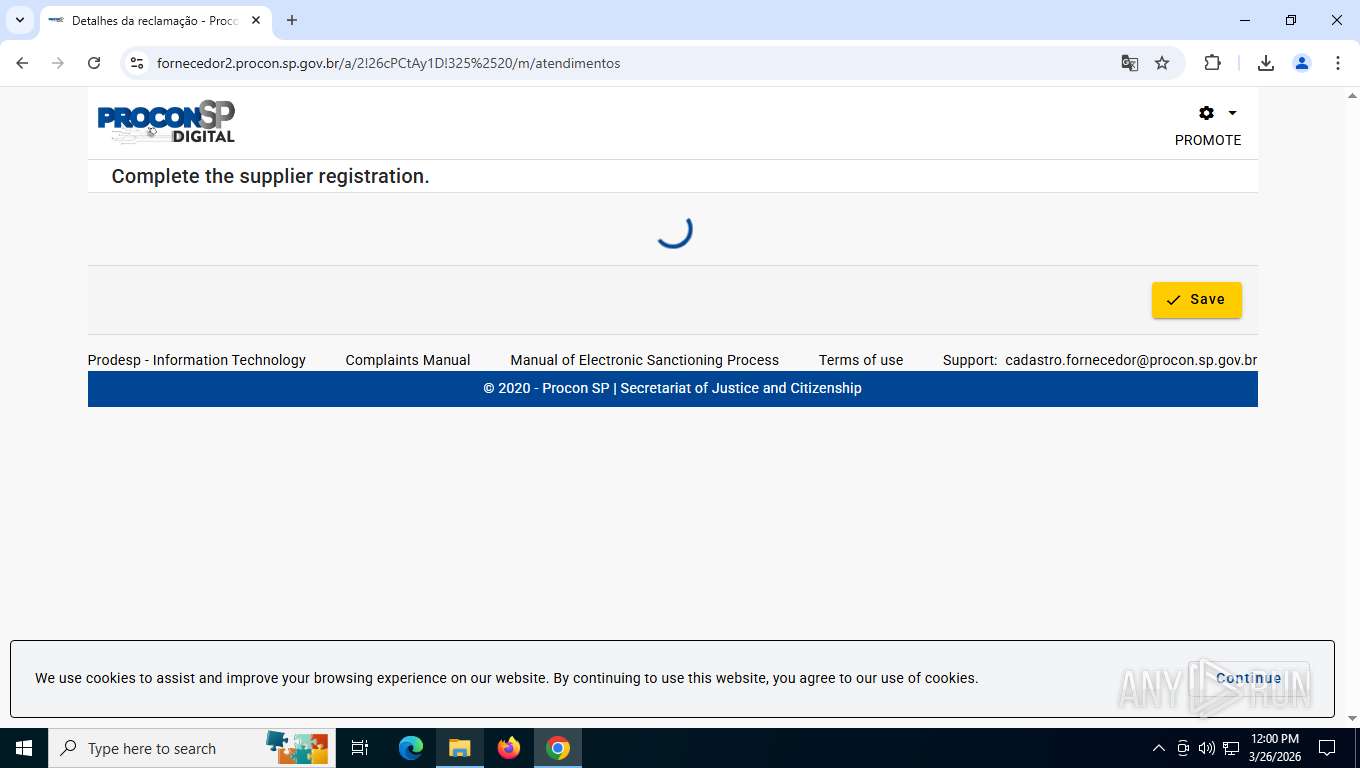Open the Chrome three-dot menu
Image resolution: width=1360 pixels, height=768 pixels.
tap(1338, 63)
